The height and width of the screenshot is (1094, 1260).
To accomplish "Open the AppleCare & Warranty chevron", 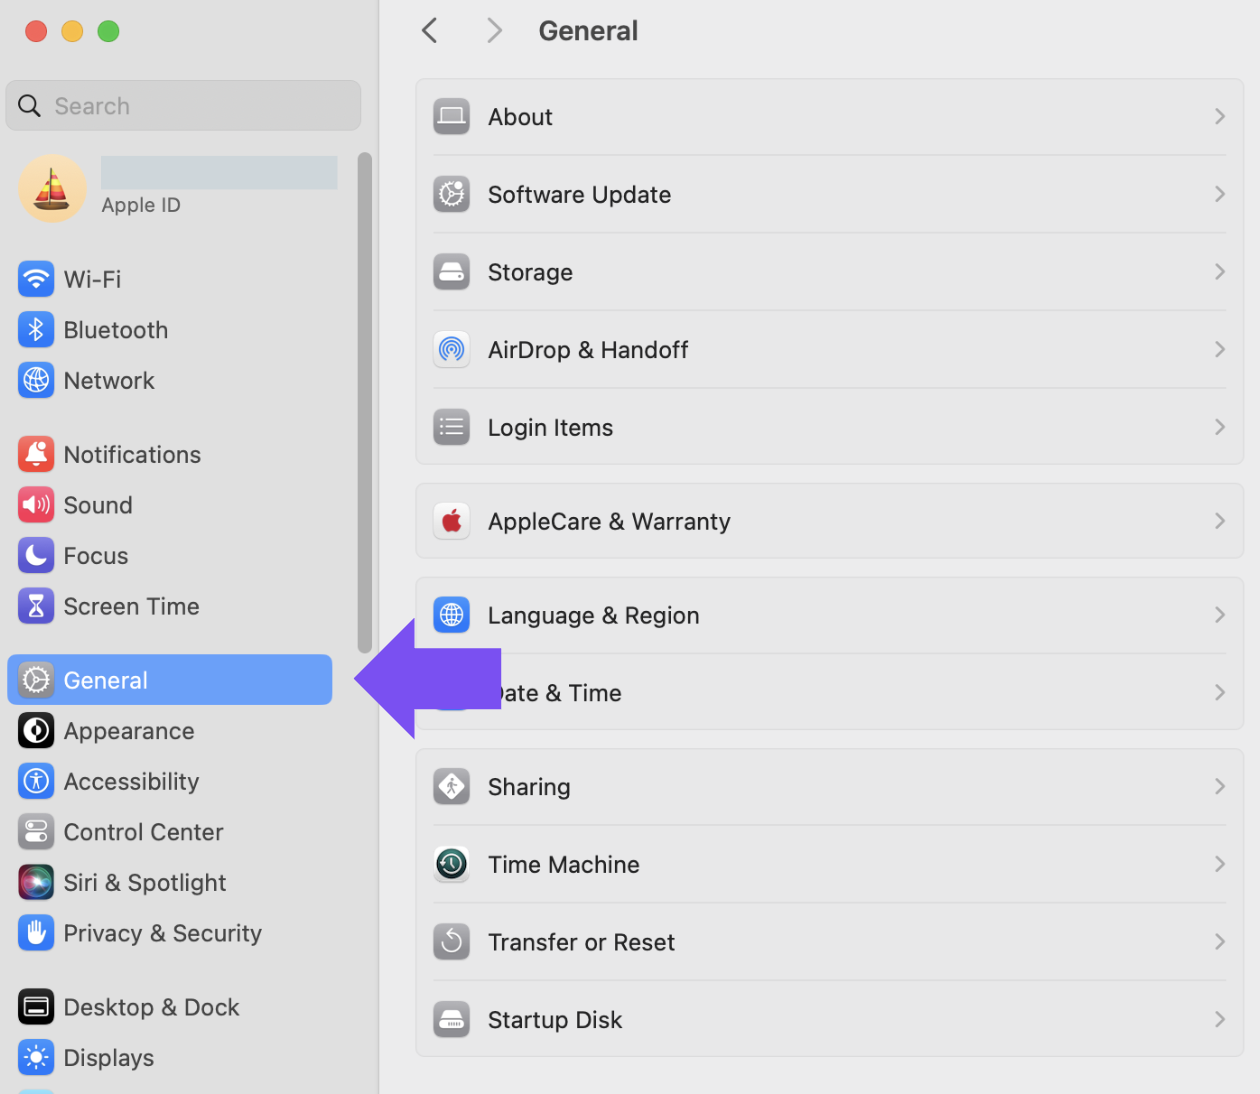I will (1220, 521).
